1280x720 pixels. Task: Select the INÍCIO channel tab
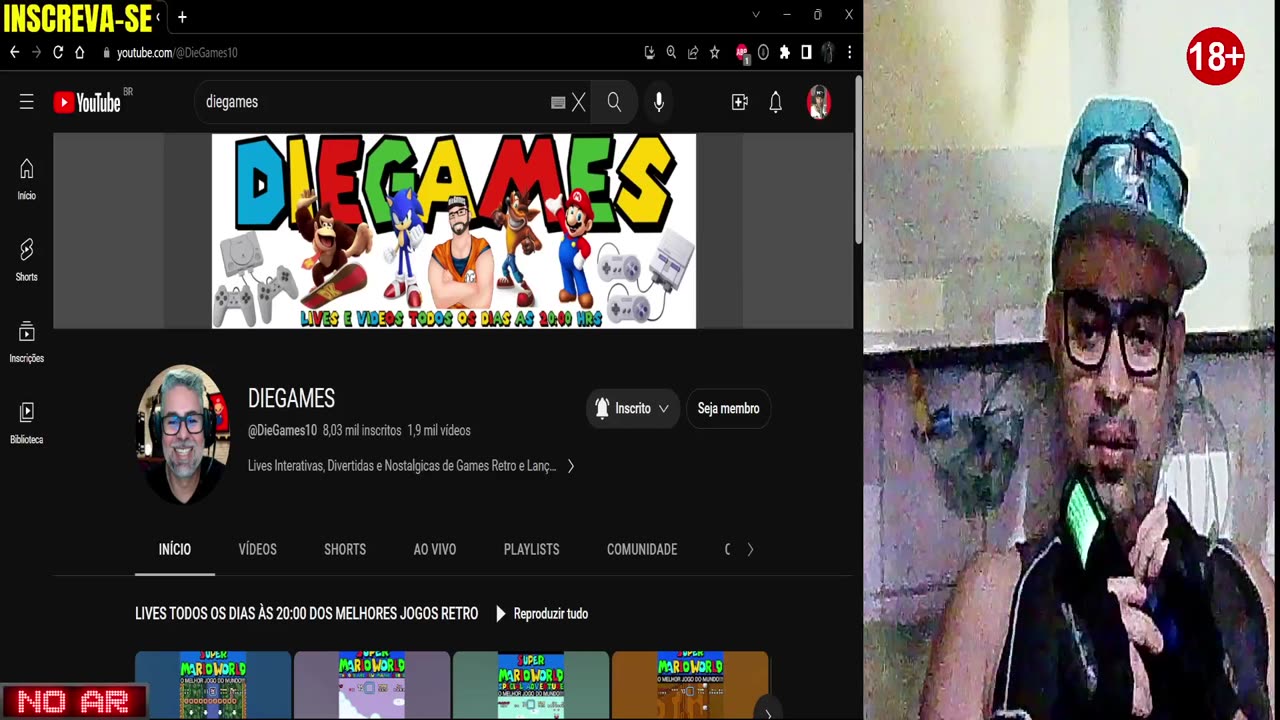coord(175,549)
